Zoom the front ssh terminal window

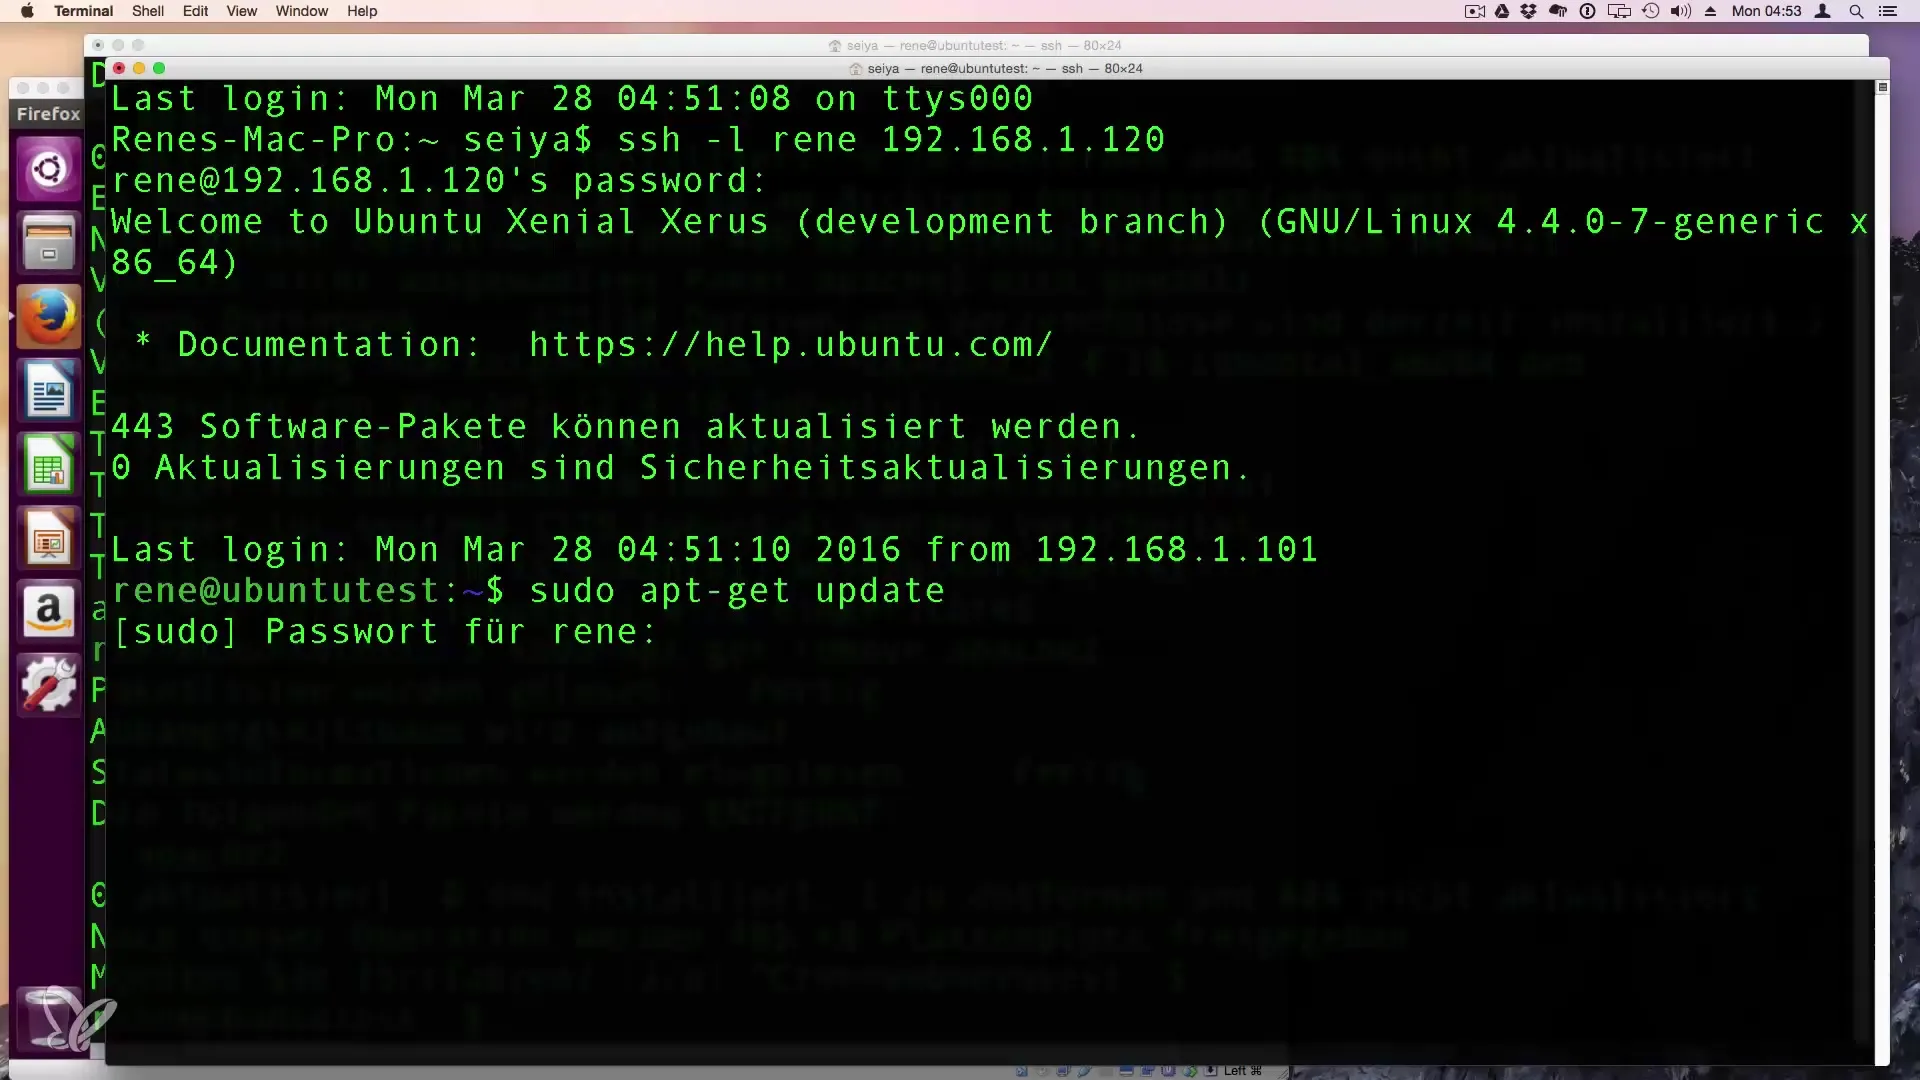point(159,68)
